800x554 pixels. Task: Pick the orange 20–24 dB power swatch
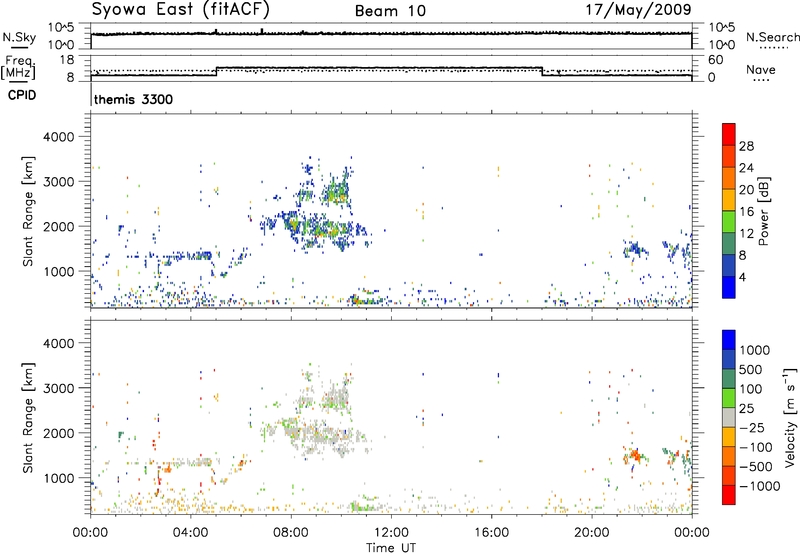[729, 178]
